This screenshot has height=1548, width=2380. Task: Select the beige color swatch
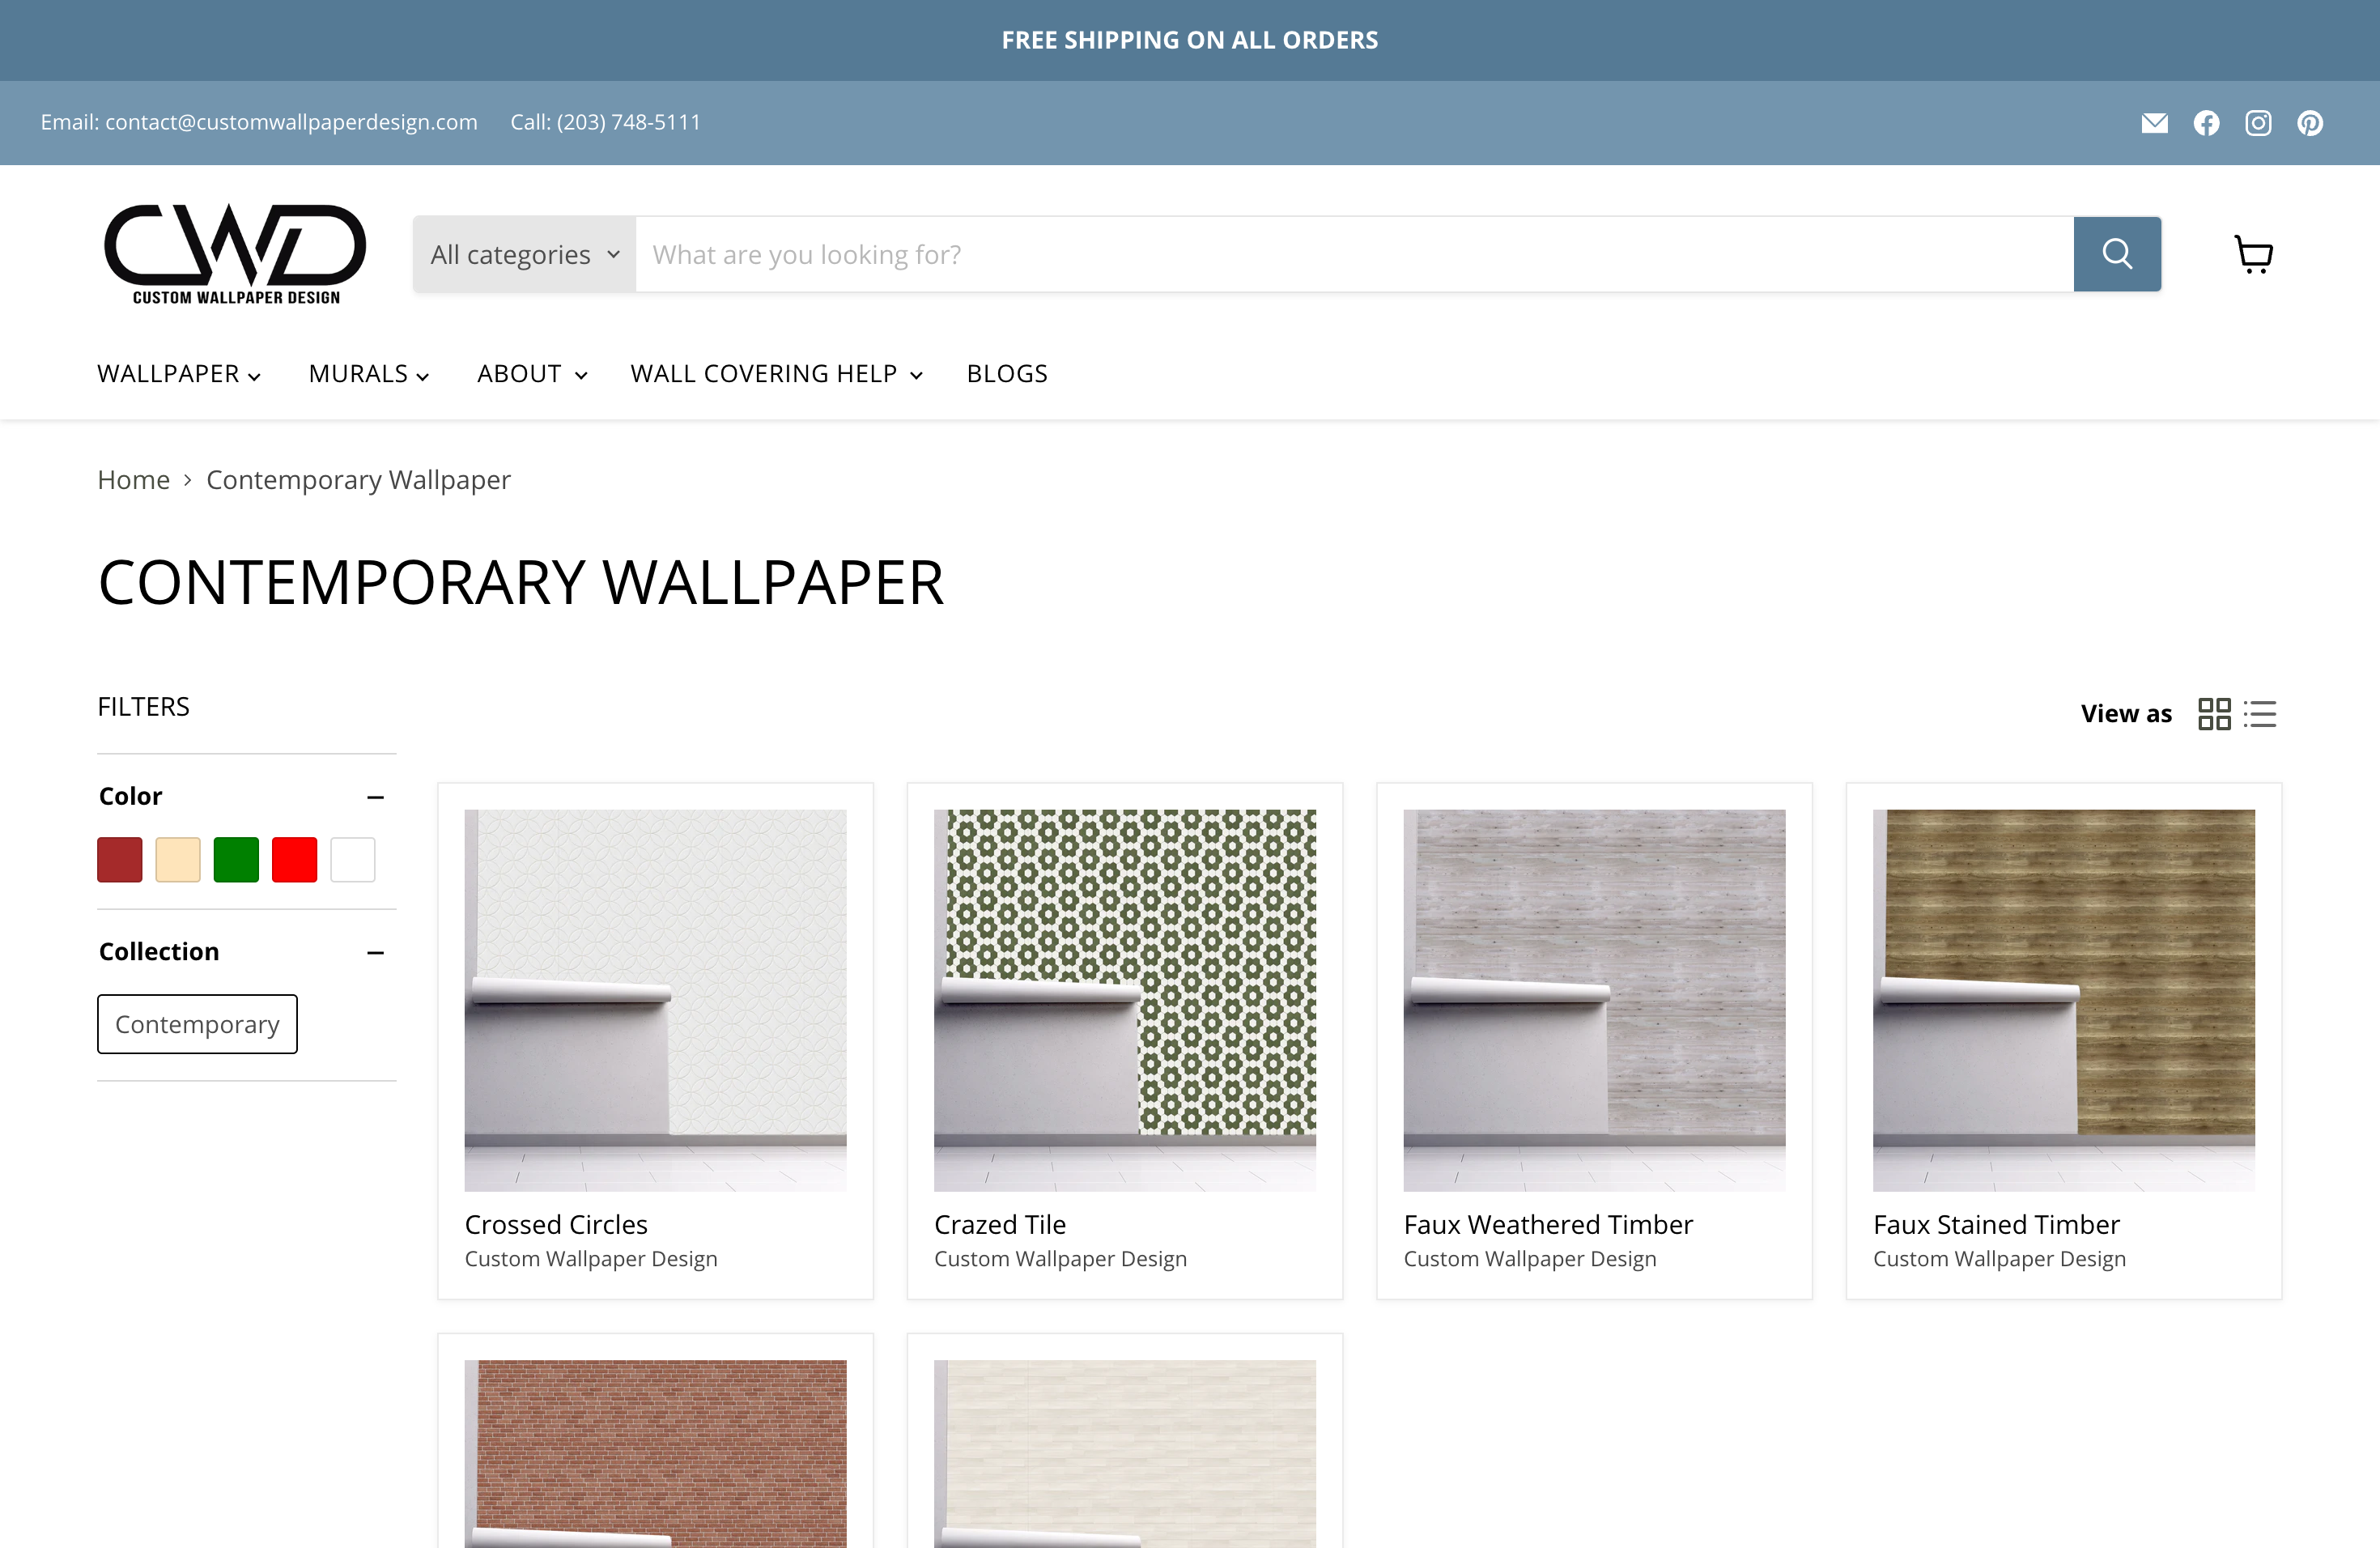(178, 860)
